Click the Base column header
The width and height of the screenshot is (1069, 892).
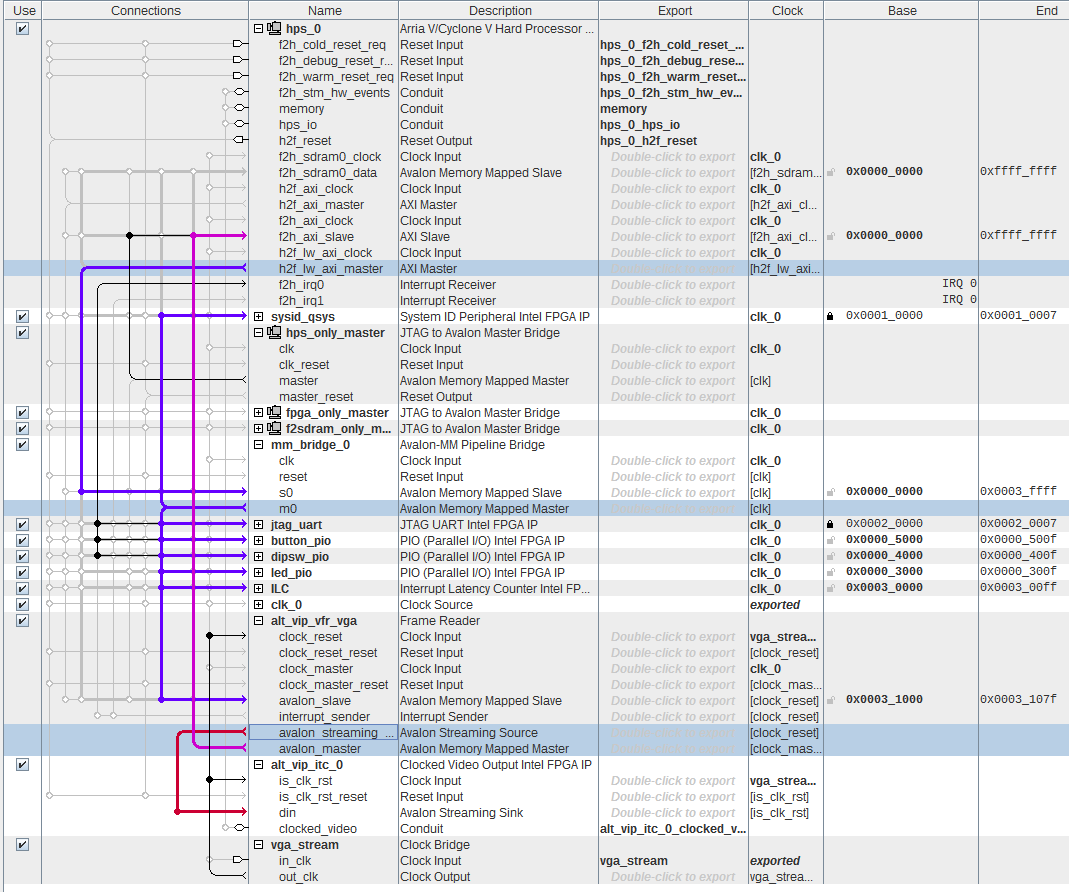point(901,10)
